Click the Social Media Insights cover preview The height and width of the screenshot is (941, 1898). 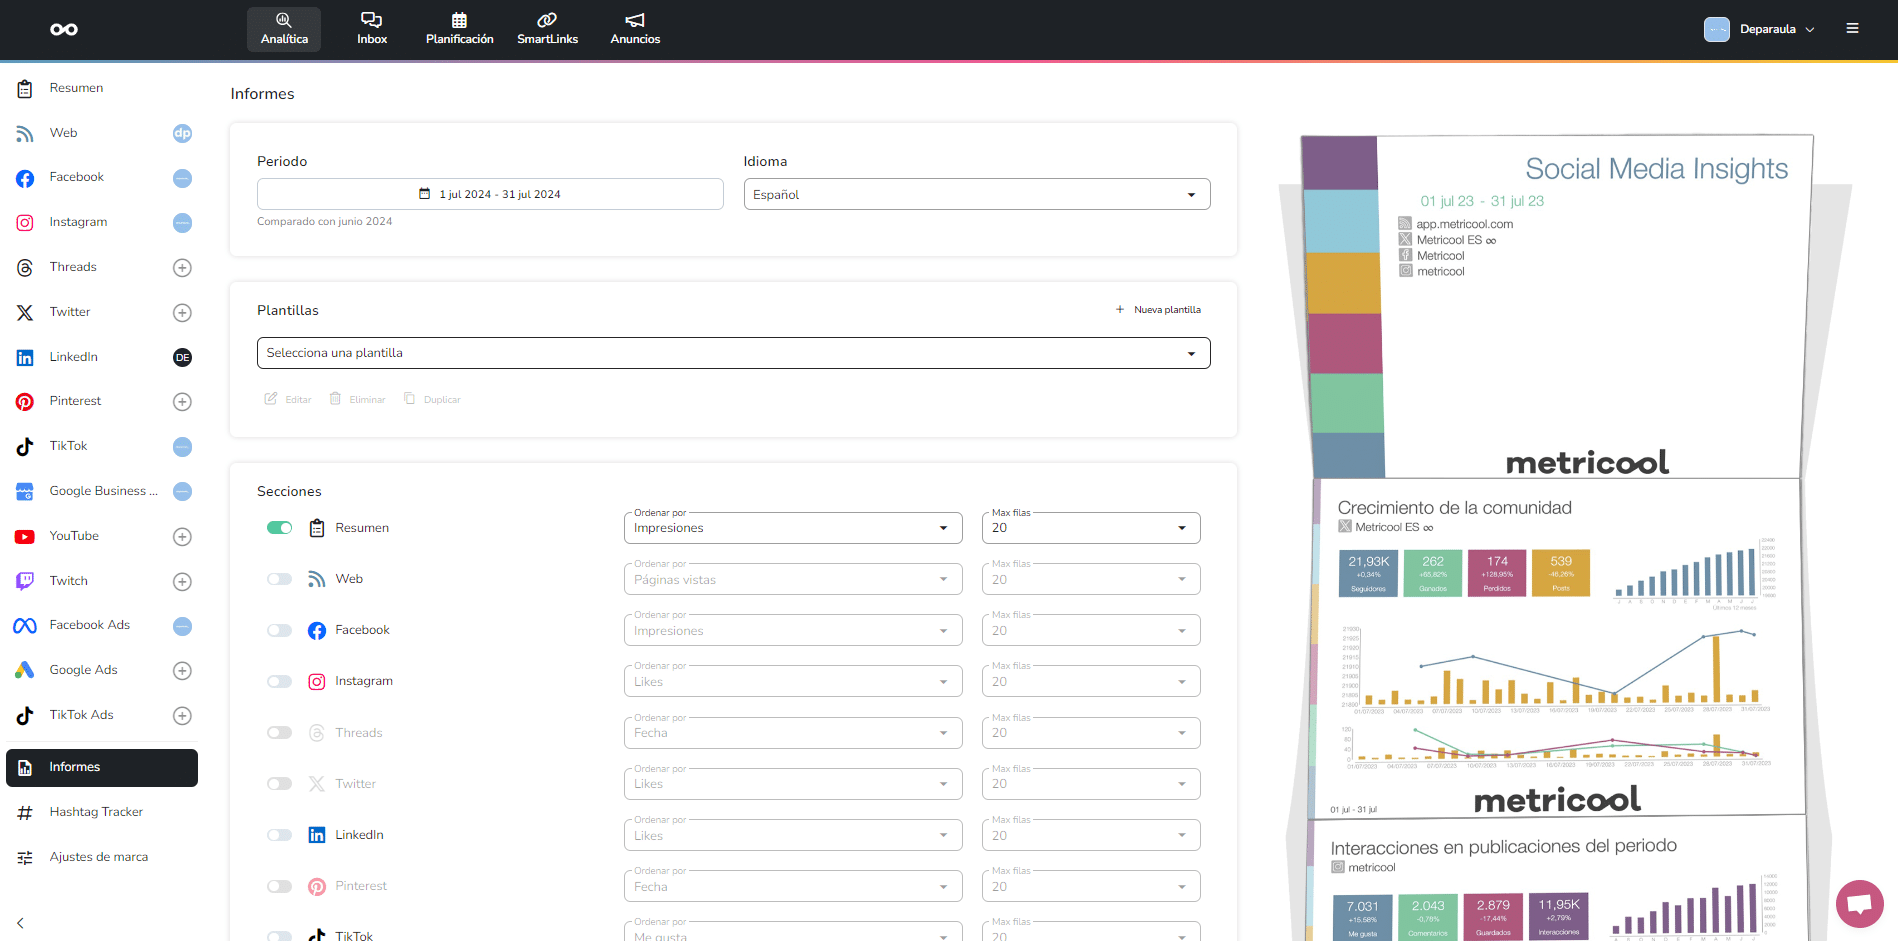tap(1556, 306)
